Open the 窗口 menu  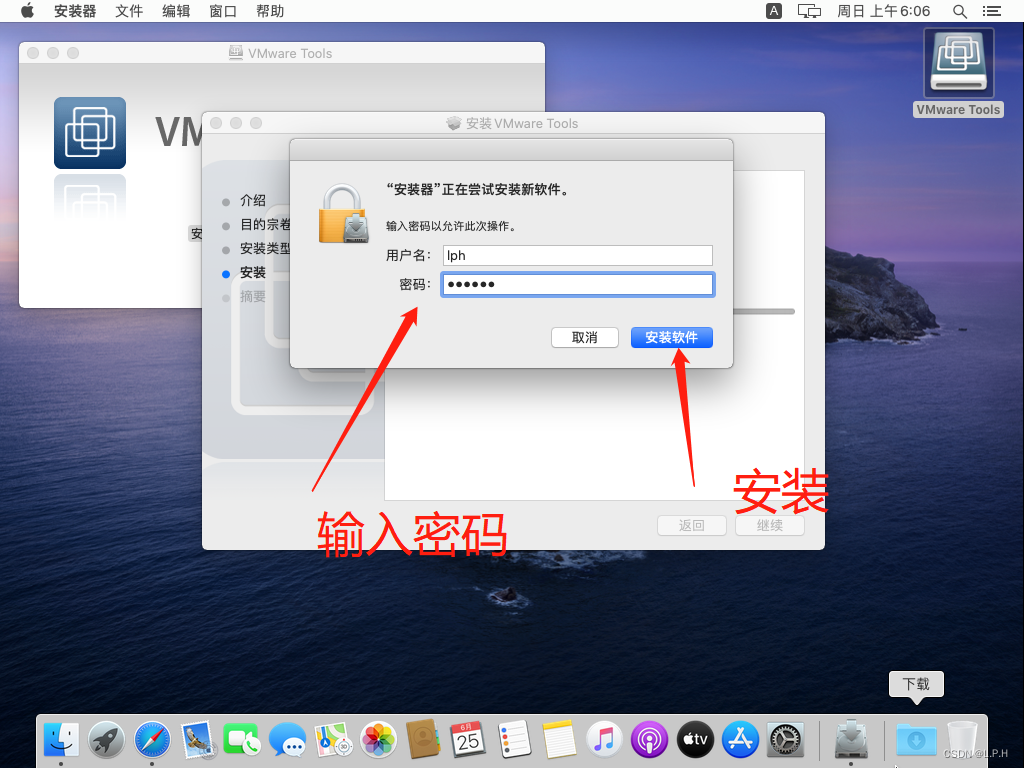pyautogui.click(x=223, y=11)
